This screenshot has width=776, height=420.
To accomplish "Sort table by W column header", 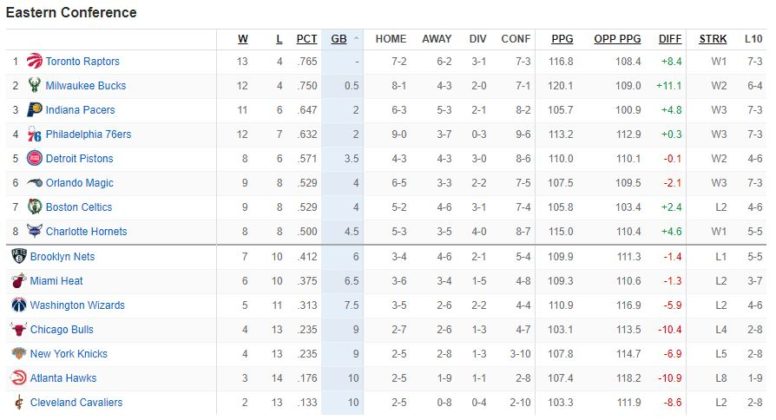I will [x=243, y=39].
